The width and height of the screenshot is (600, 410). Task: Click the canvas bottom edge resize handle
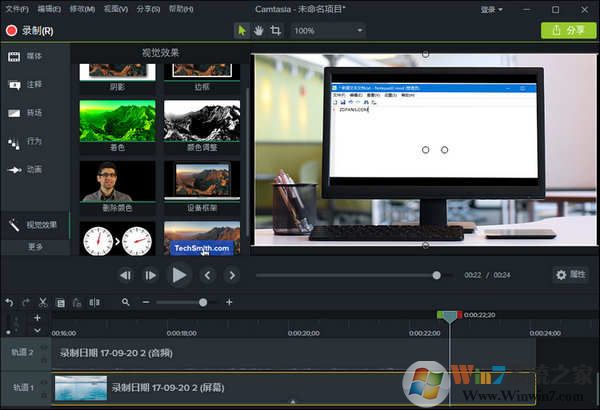(x=426, y=245)
